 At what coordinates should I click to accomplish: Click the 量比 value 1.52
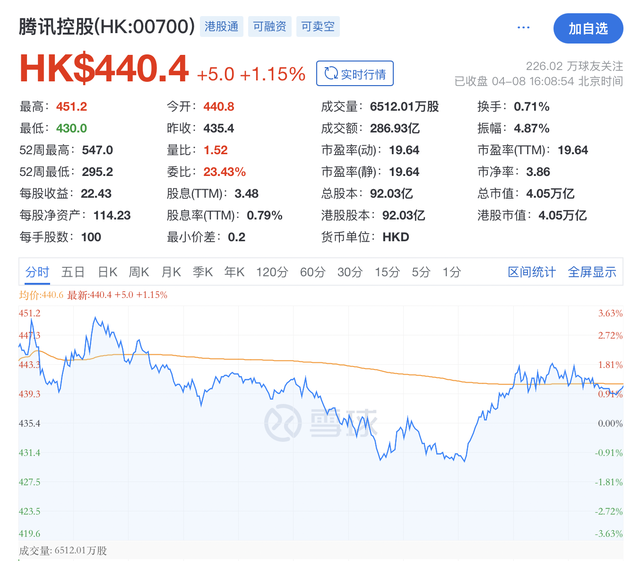pos(216,150)
